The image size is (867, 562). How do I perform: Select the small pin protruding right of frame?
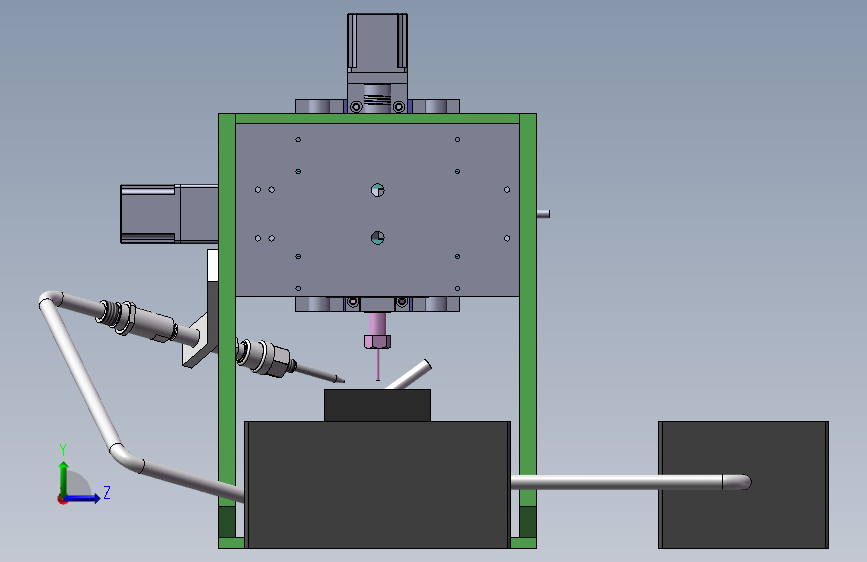point(543,214)
